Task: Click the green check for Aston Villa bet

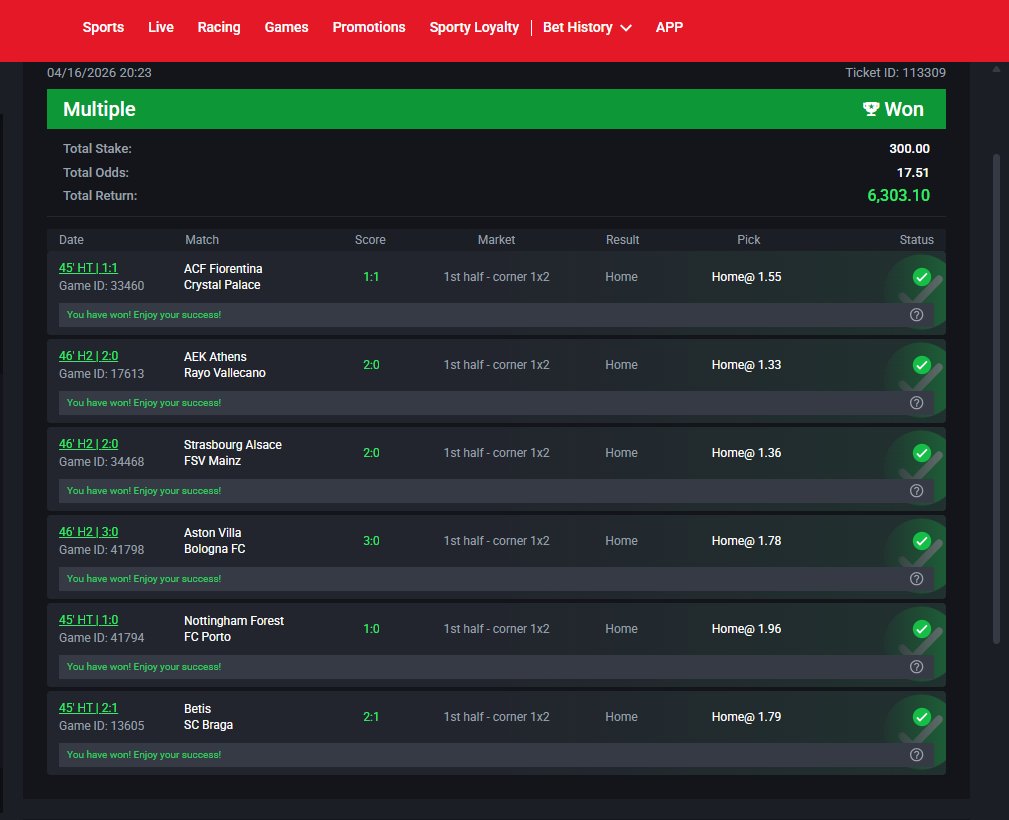Action: tap(921, 541)
